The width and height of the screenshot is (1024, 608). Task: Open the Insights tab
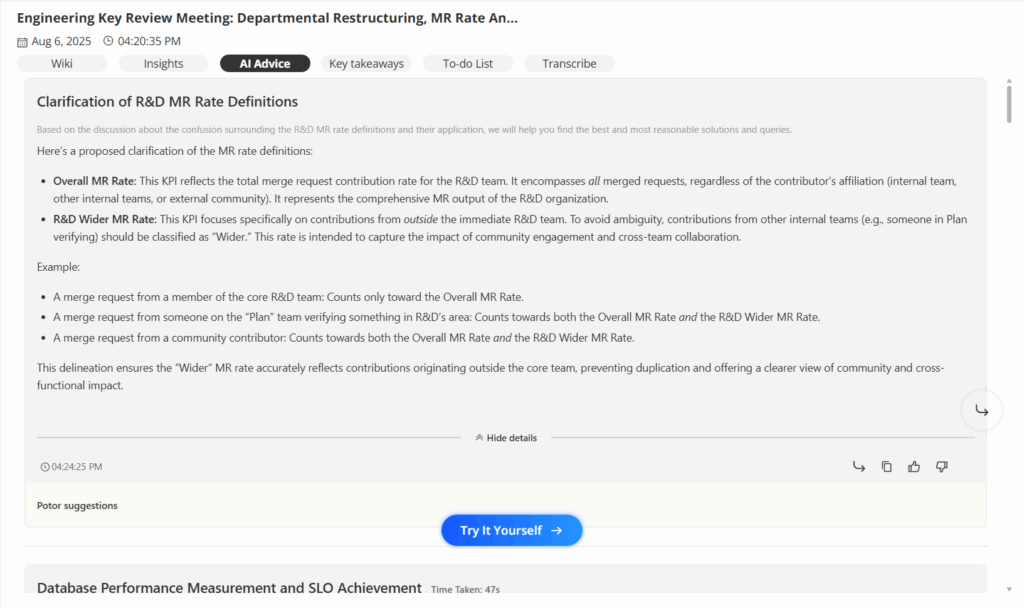pos(163,63)
